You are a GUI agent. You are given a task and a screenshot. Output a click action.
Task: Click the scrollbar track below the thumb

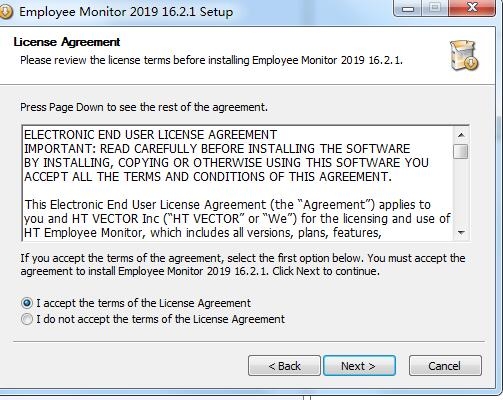[461, 193]
